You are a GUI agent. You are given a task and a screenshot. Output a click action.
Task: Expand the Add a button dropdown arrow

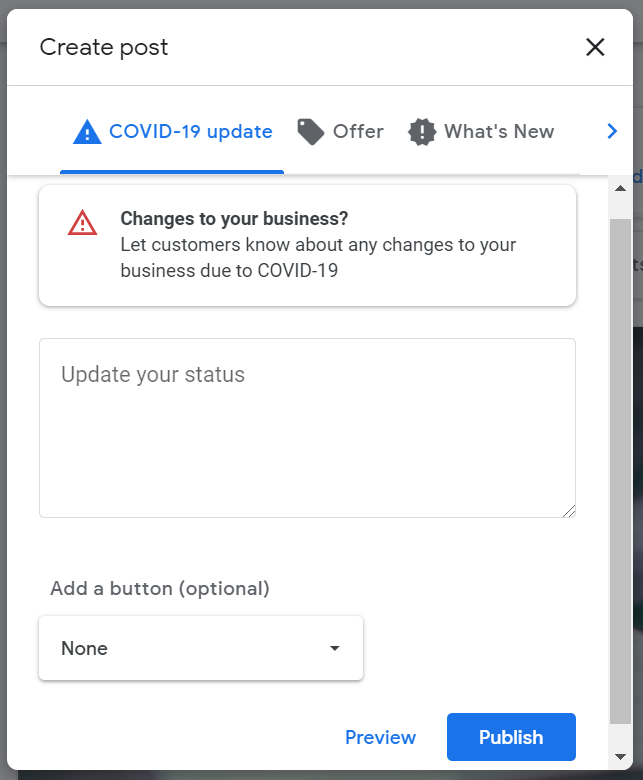point(335,648)
